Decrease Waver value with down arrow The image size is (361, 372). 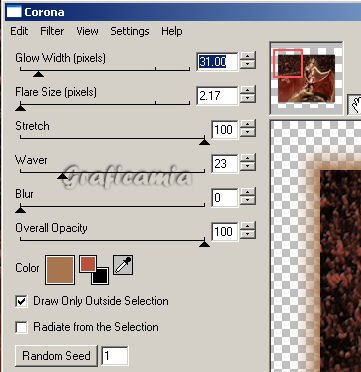click(248, 167)
